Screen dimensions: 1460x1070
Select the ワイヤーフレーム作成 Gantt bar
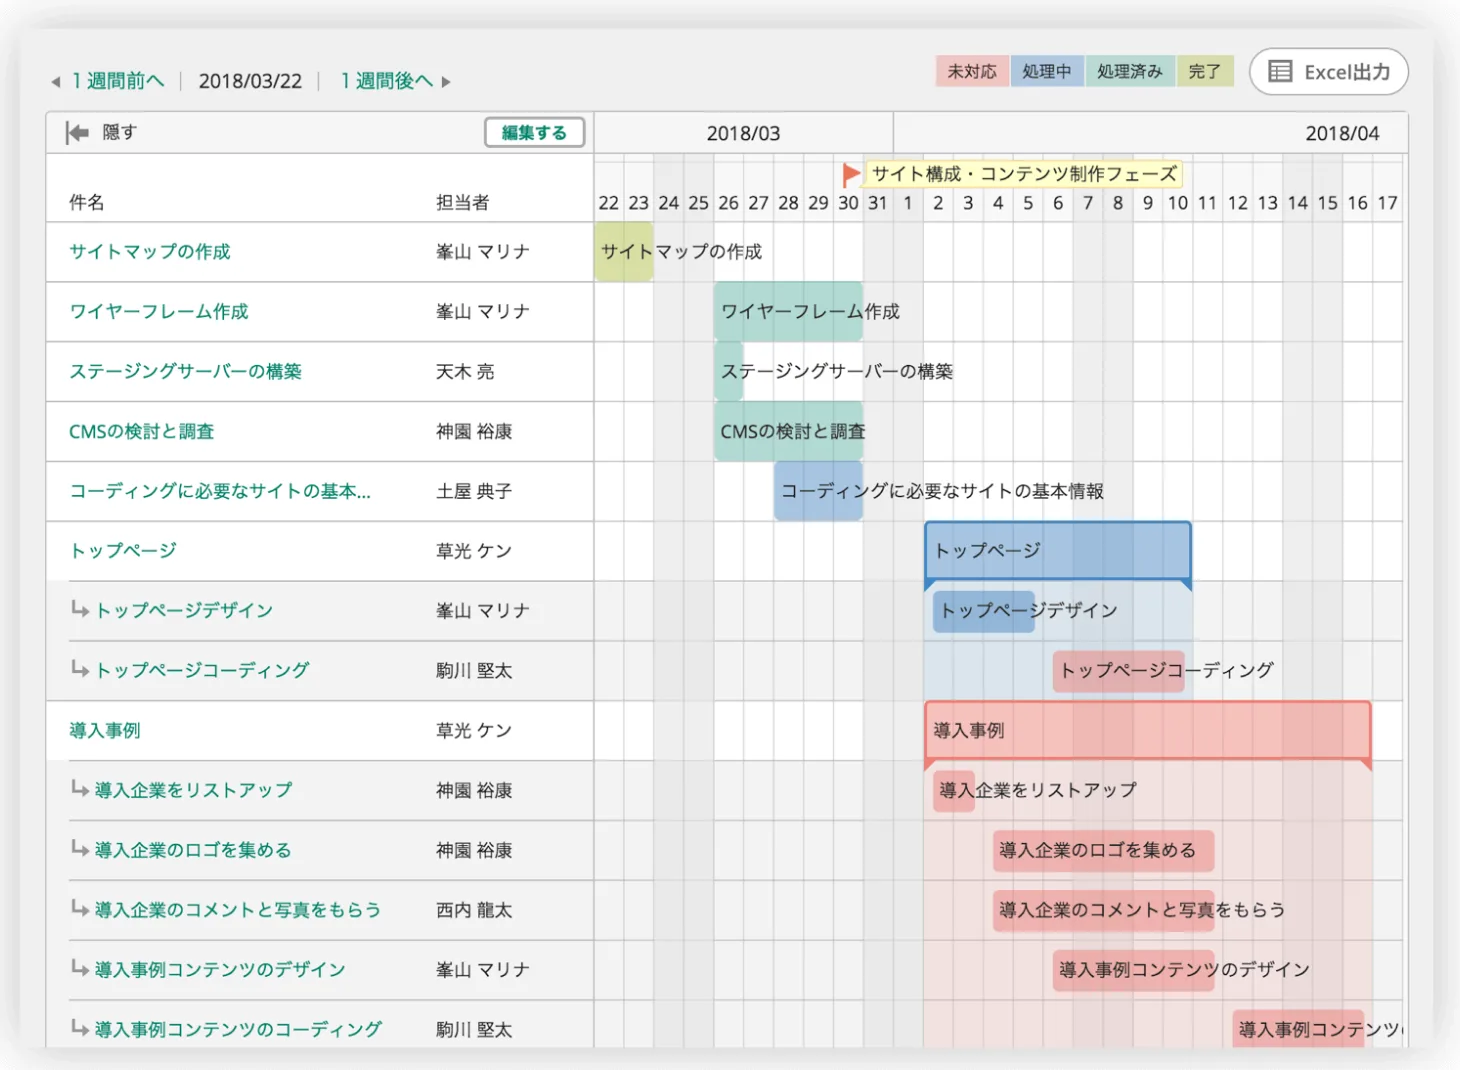(x=789, y=312)
